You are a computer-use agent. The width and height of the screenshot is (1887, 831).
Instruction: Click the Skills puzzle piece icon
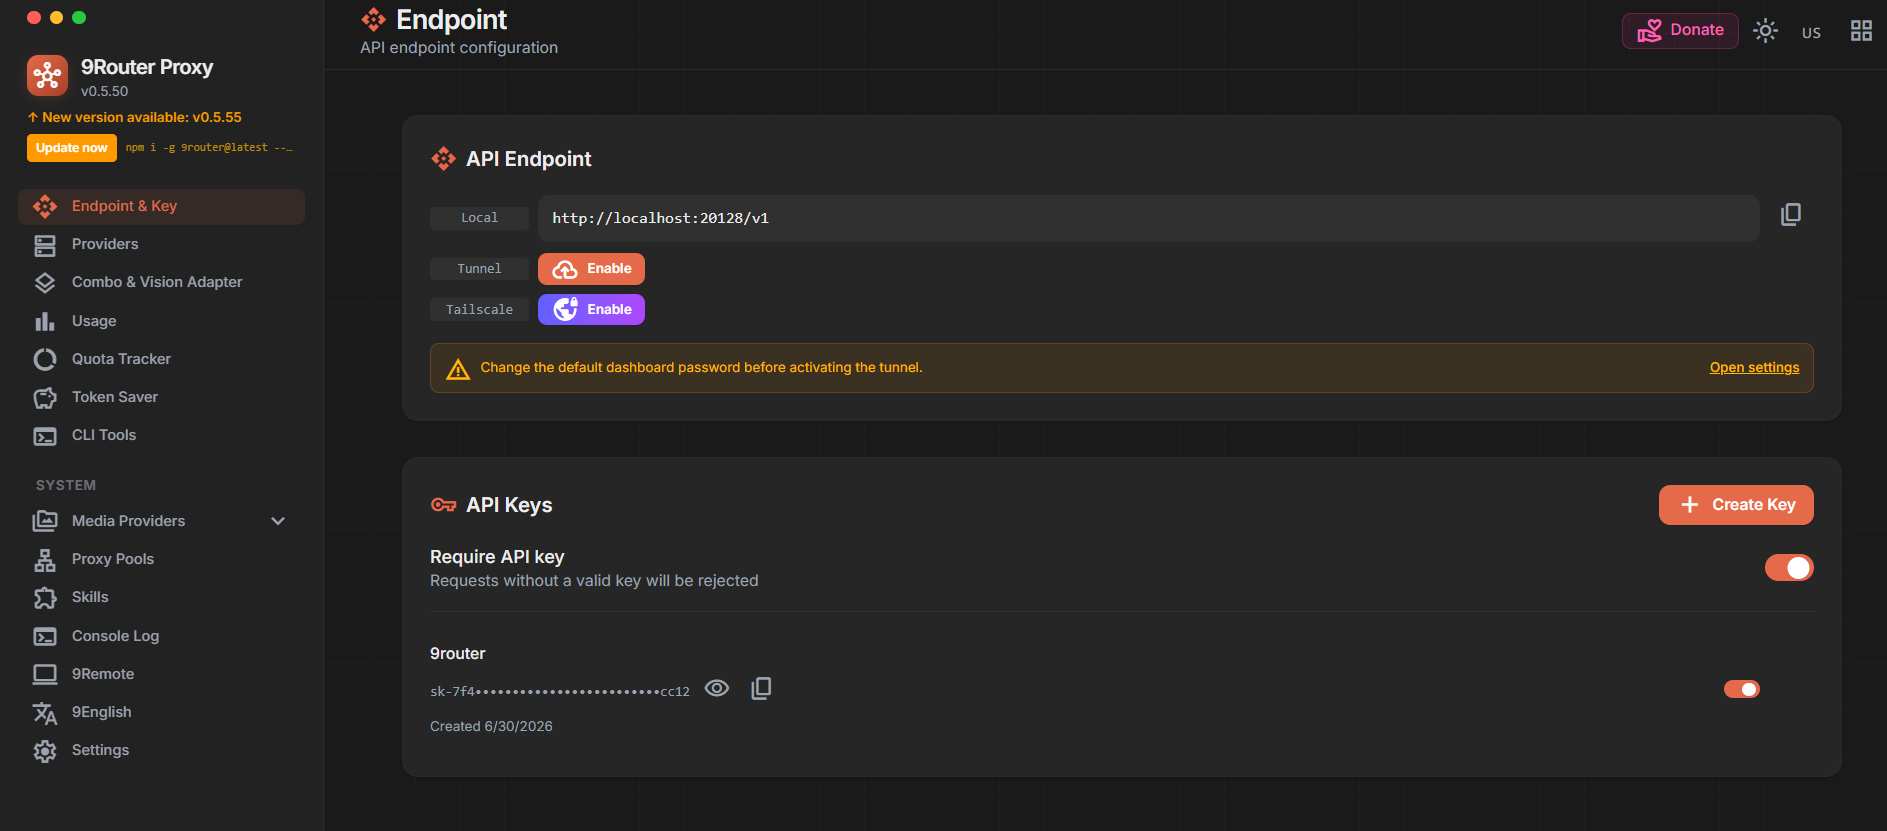click(x=45, y=598)
